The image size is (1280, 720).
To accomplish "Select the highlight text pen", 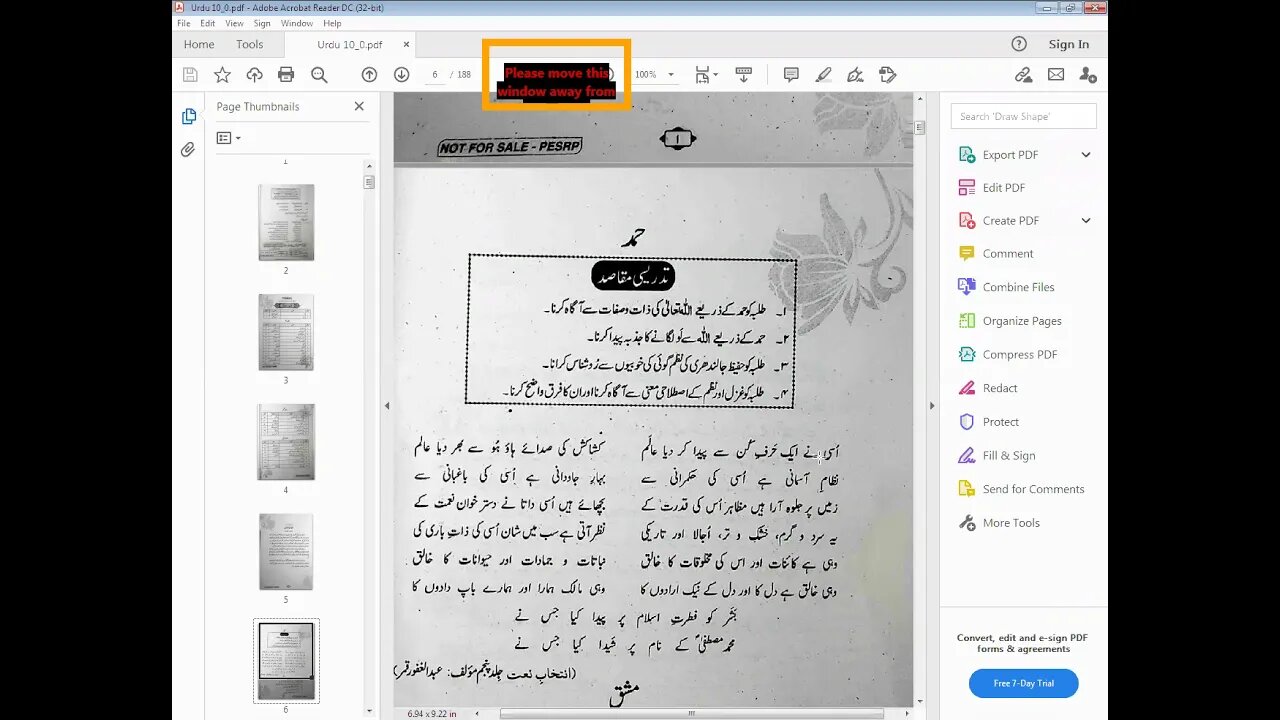I will tap(823, 75).
